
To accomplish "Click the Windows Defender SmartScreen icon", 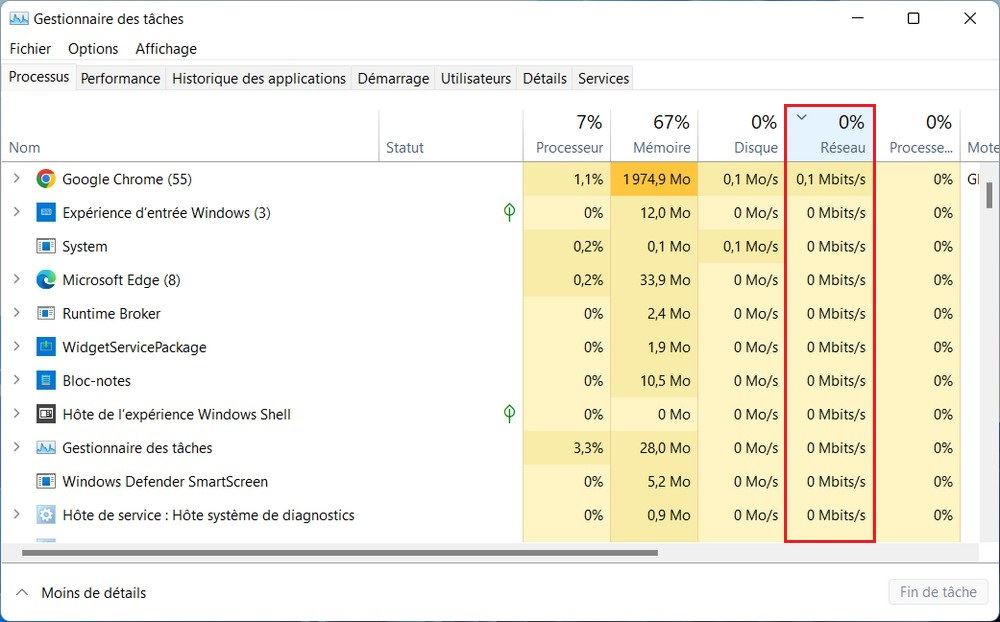I will (x=46, y=482).
